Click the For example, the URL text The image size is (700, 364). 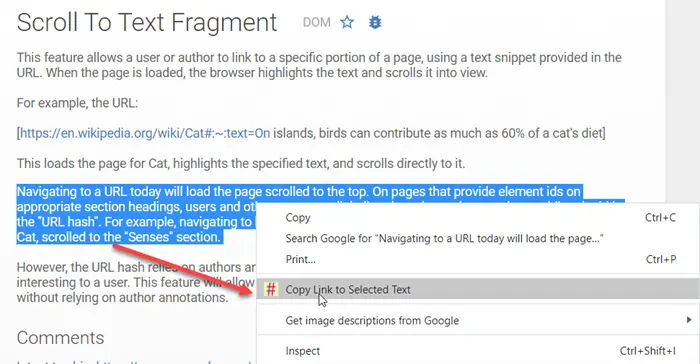click(x=77, y=103)
